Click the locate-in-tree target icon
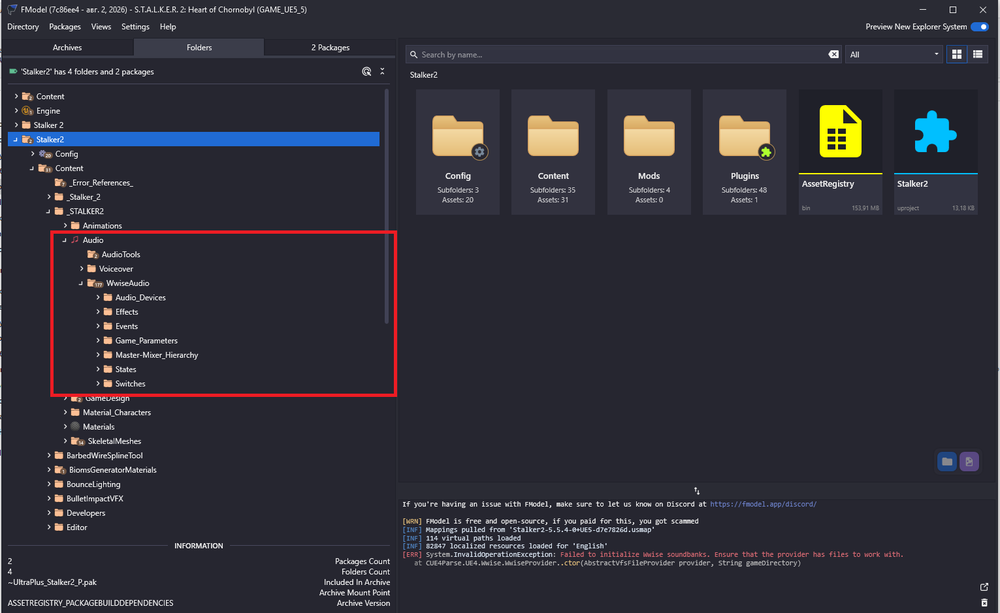 (366, 71)
